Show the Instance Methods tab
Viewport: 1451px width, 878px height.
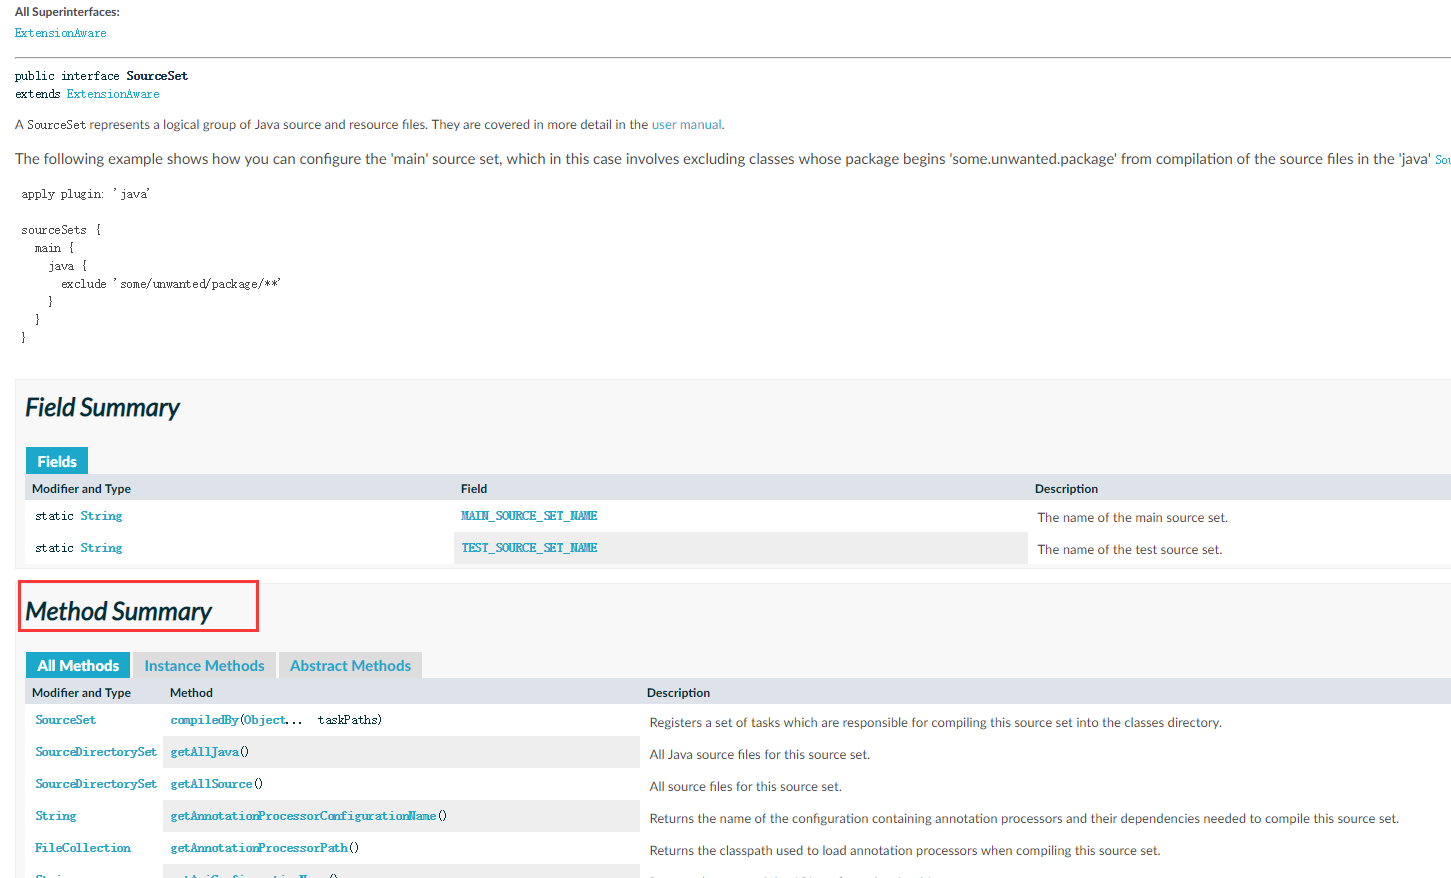coord(204,665)
